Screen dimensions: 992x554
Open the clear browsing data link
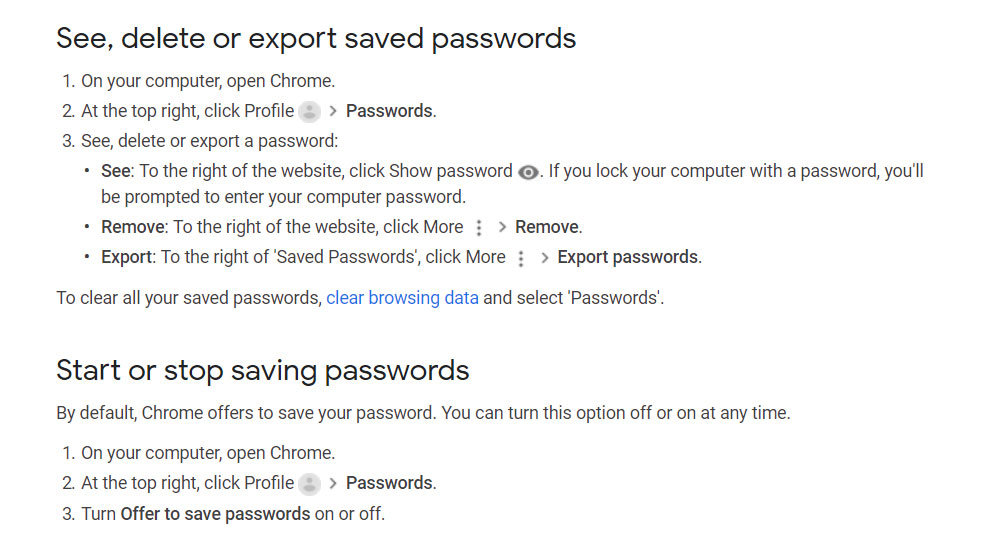click(x=402, y=298)
